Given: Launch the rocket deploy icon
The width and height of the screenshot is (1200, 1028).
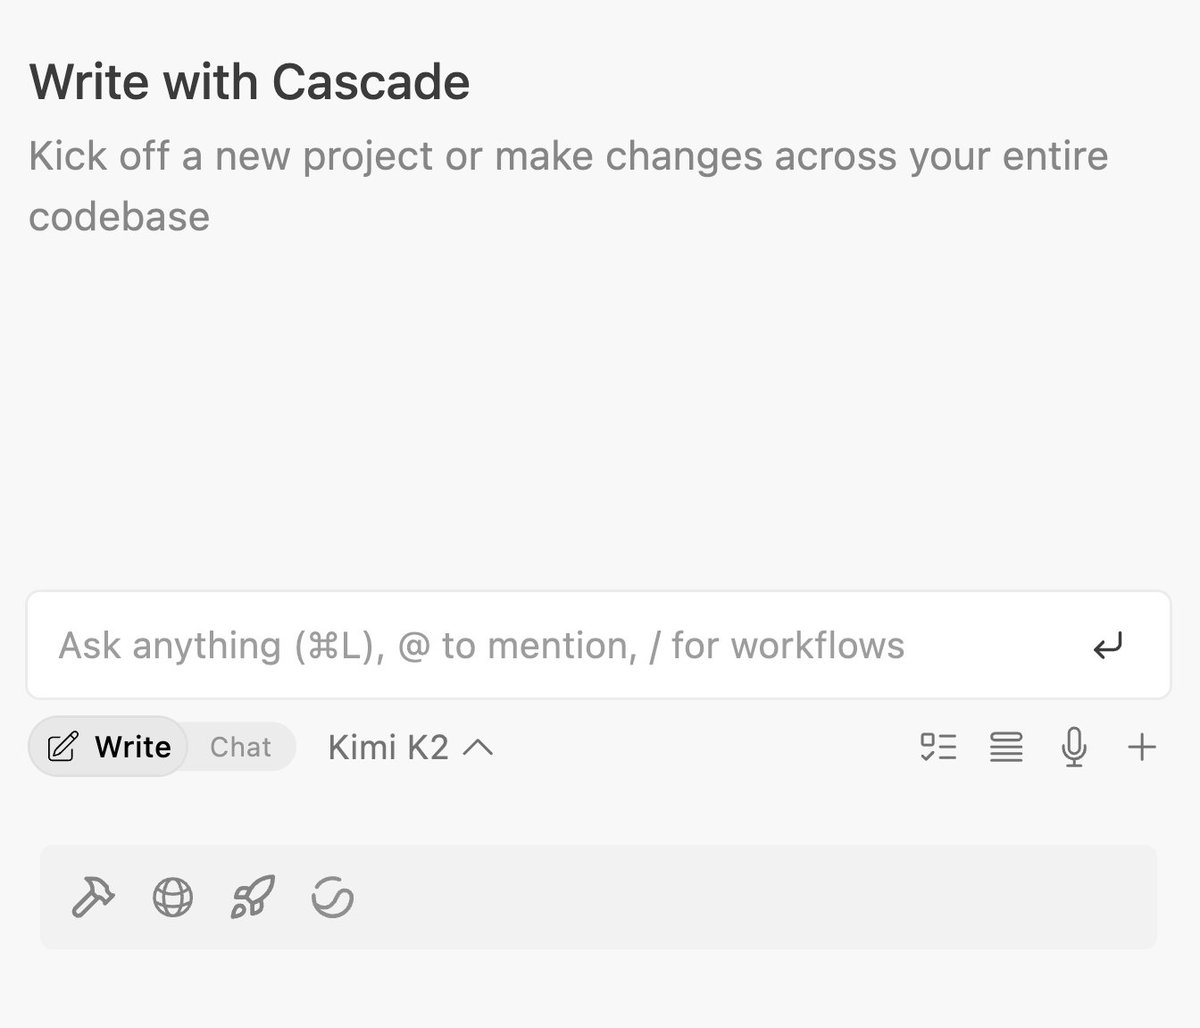Looking at the screenshot, I should (253, 897).
